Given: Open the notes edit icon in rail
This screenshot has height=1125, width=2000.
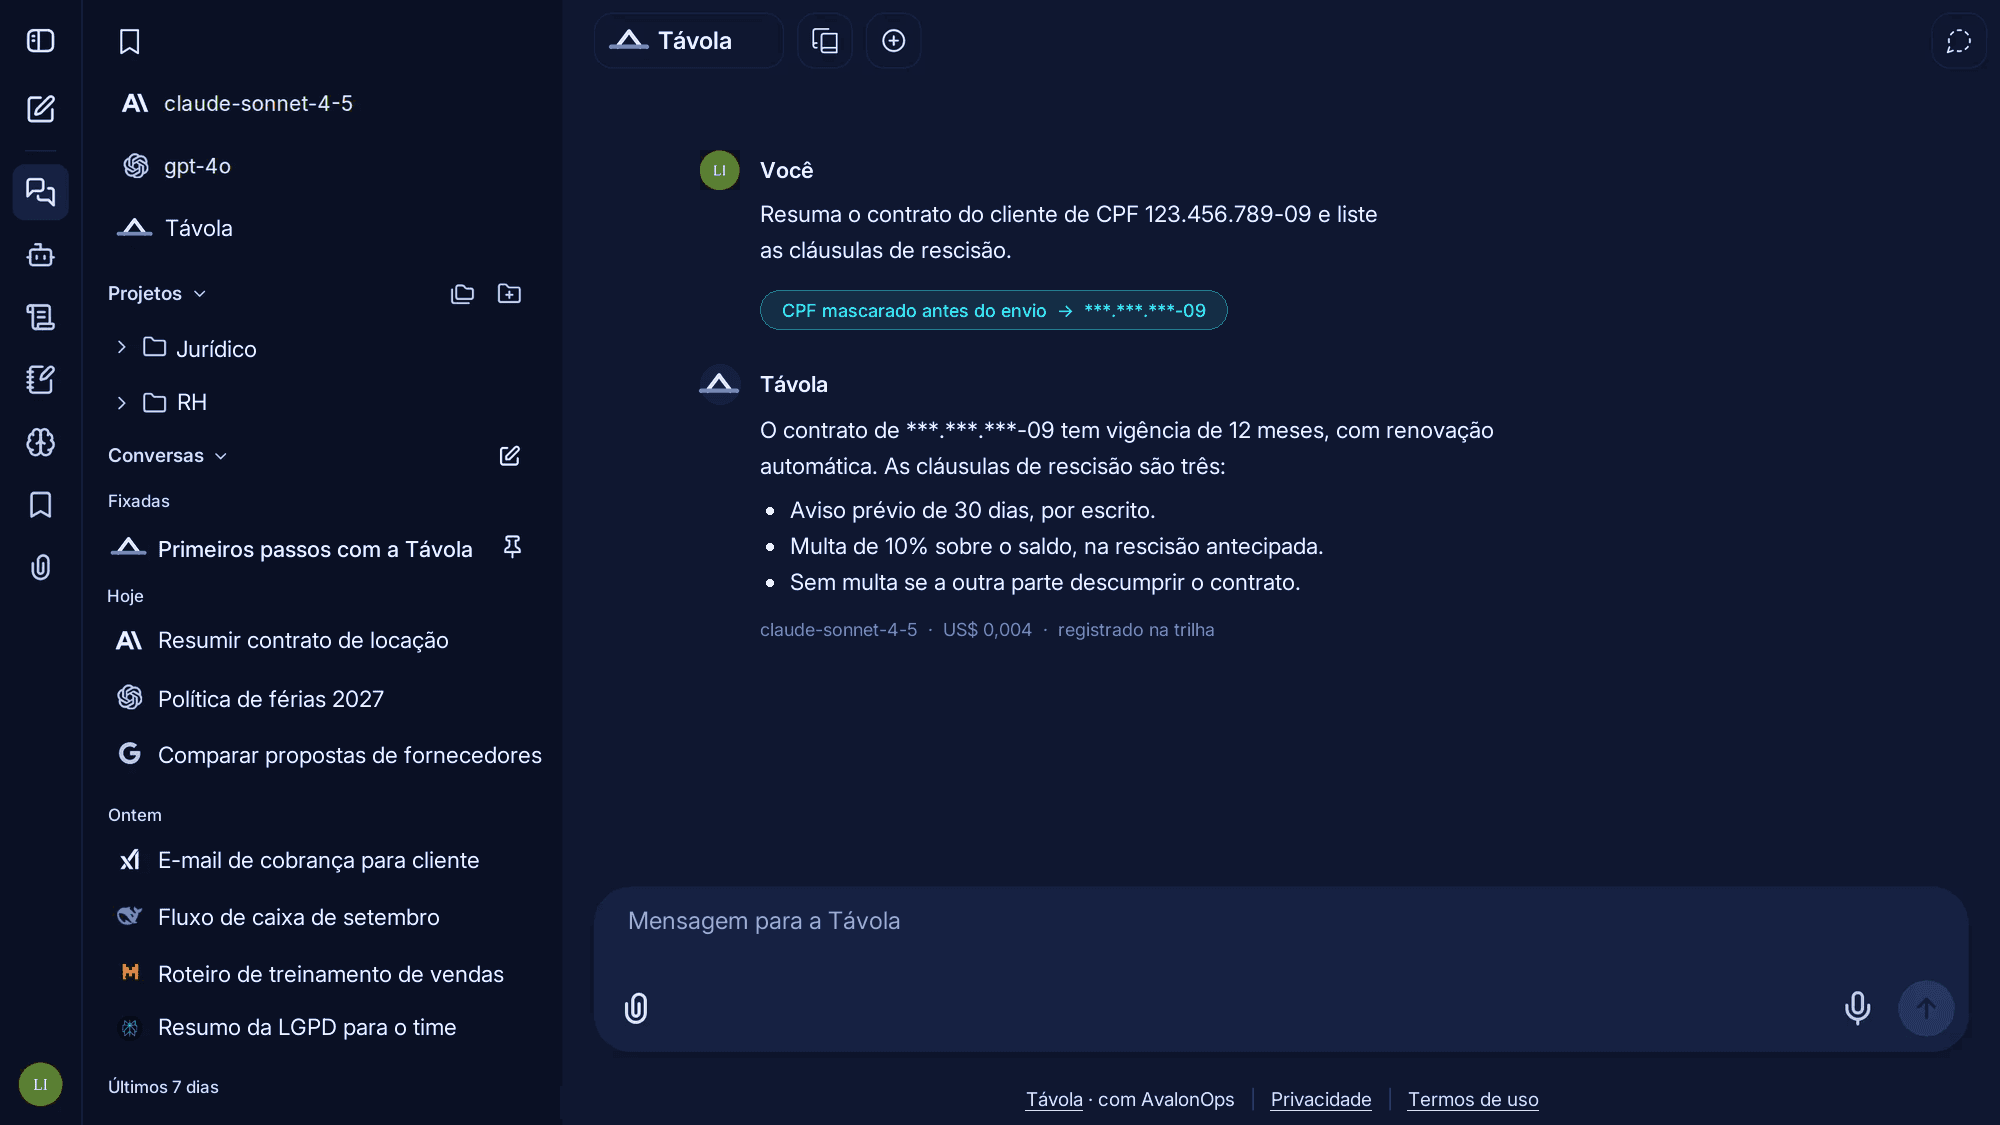Looking at the screenshot, I should (x=40, y=380).
